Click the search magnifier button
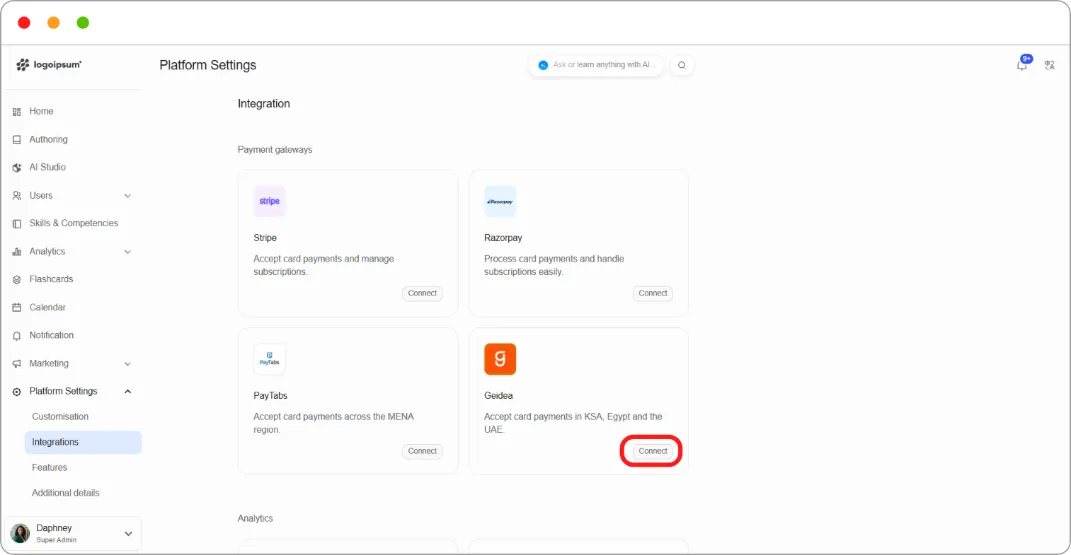 682,65
